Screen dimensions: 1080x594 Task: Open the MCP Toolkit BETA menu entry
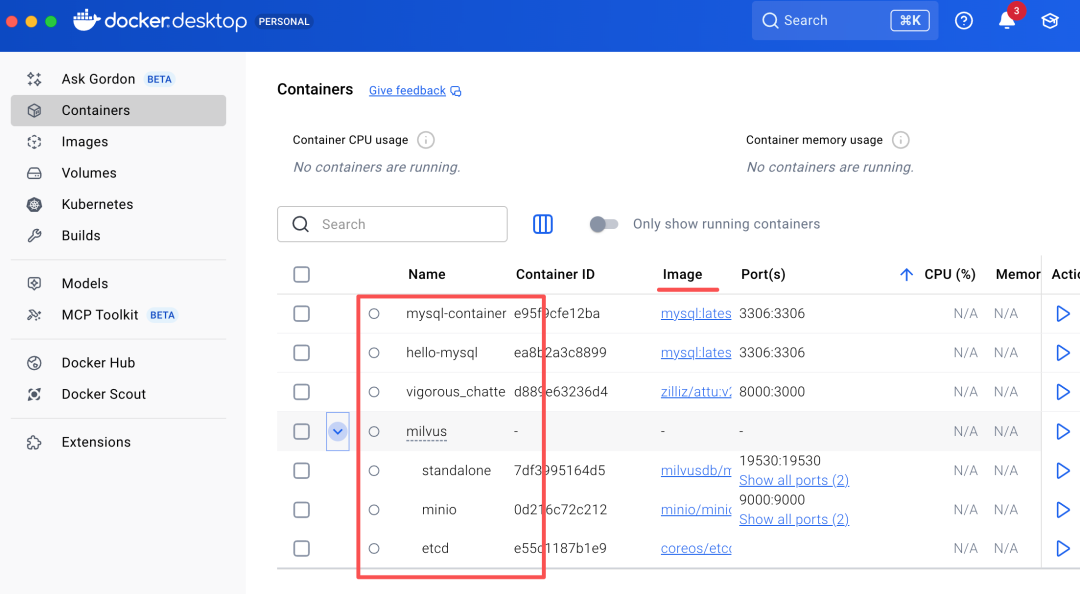click(x=118, y=315)
